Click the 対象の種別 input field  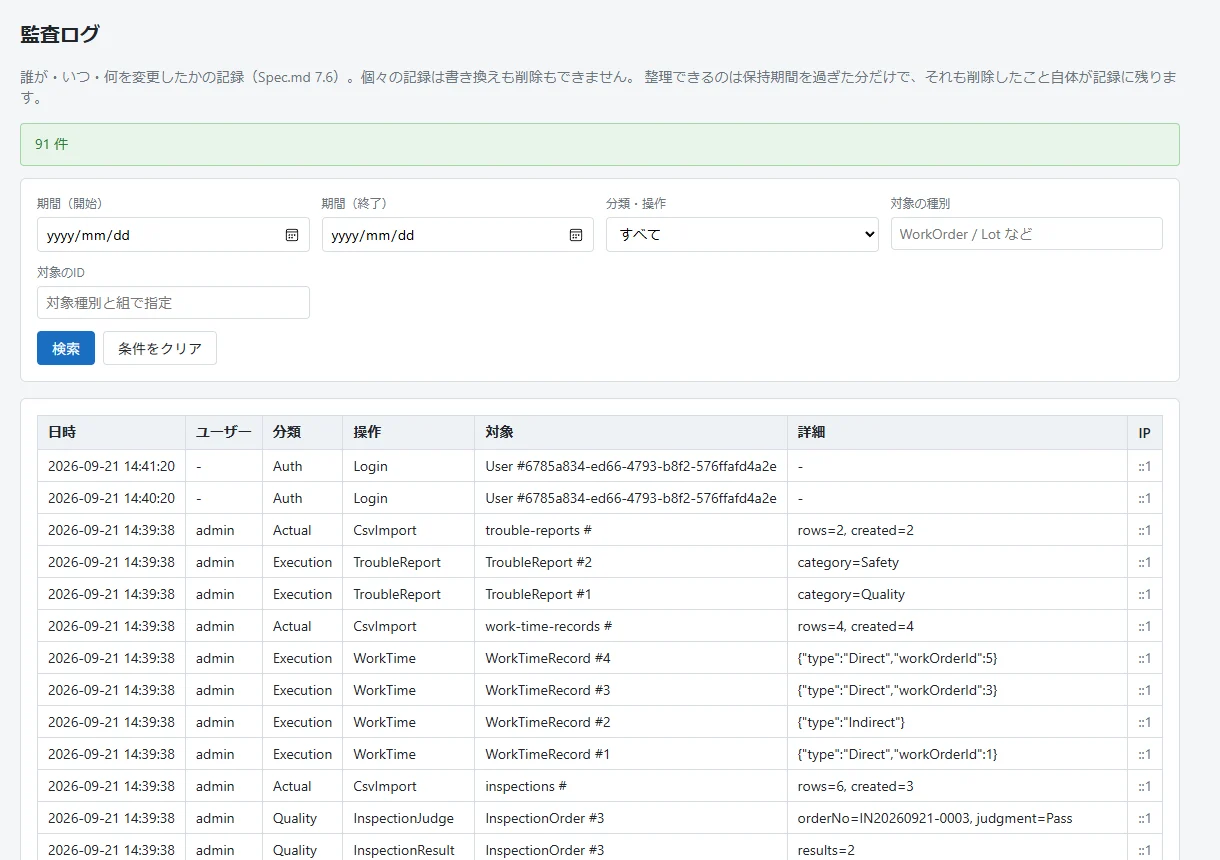click(x=1027, y=234)
